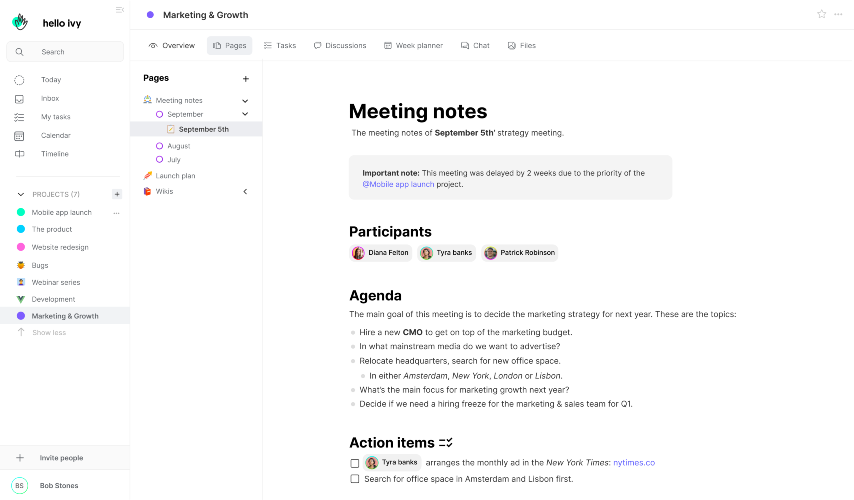The height and width of the screenshot is (500, 854).
Task: Open the more options ellipsis at top right
Action: click(838, 14)
